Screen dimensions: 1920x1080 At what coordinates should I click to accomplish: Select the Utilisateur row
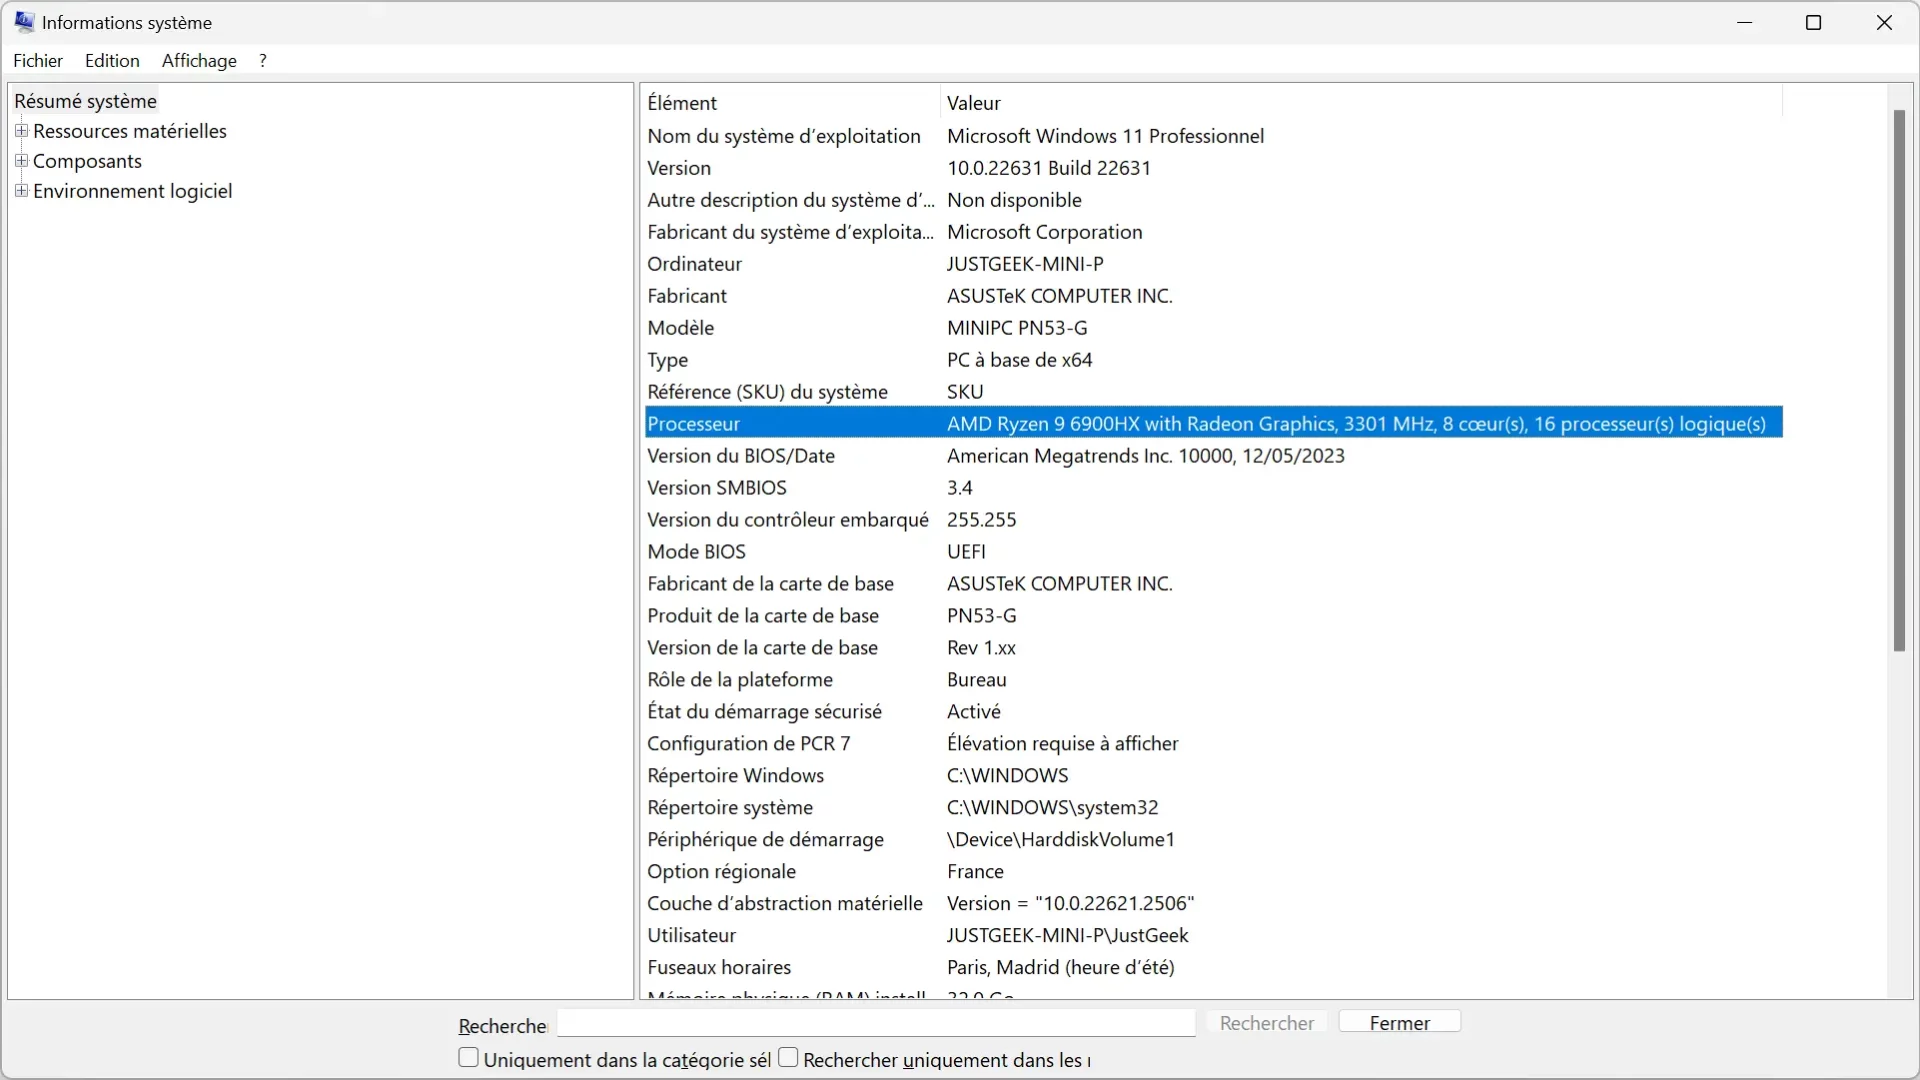pos(1214,936)
